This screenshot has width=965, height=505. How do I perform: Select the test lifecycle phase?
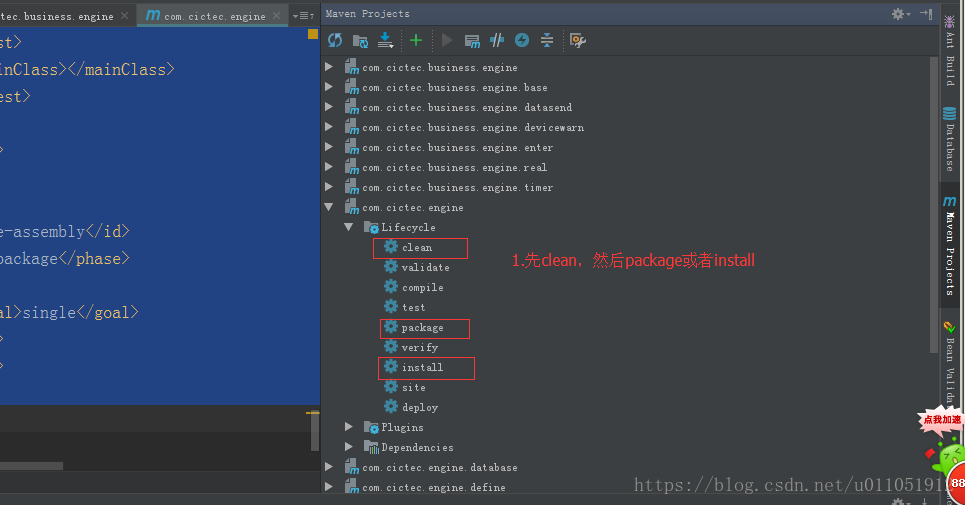413,308
